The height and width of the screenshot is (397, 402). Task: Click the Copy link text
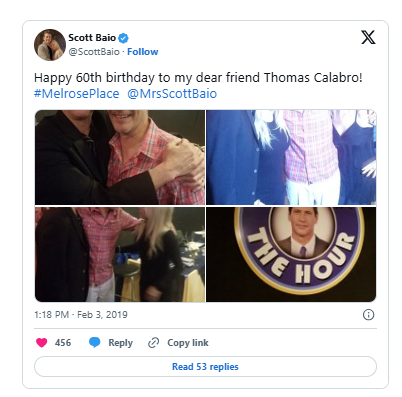coord(188,343)
